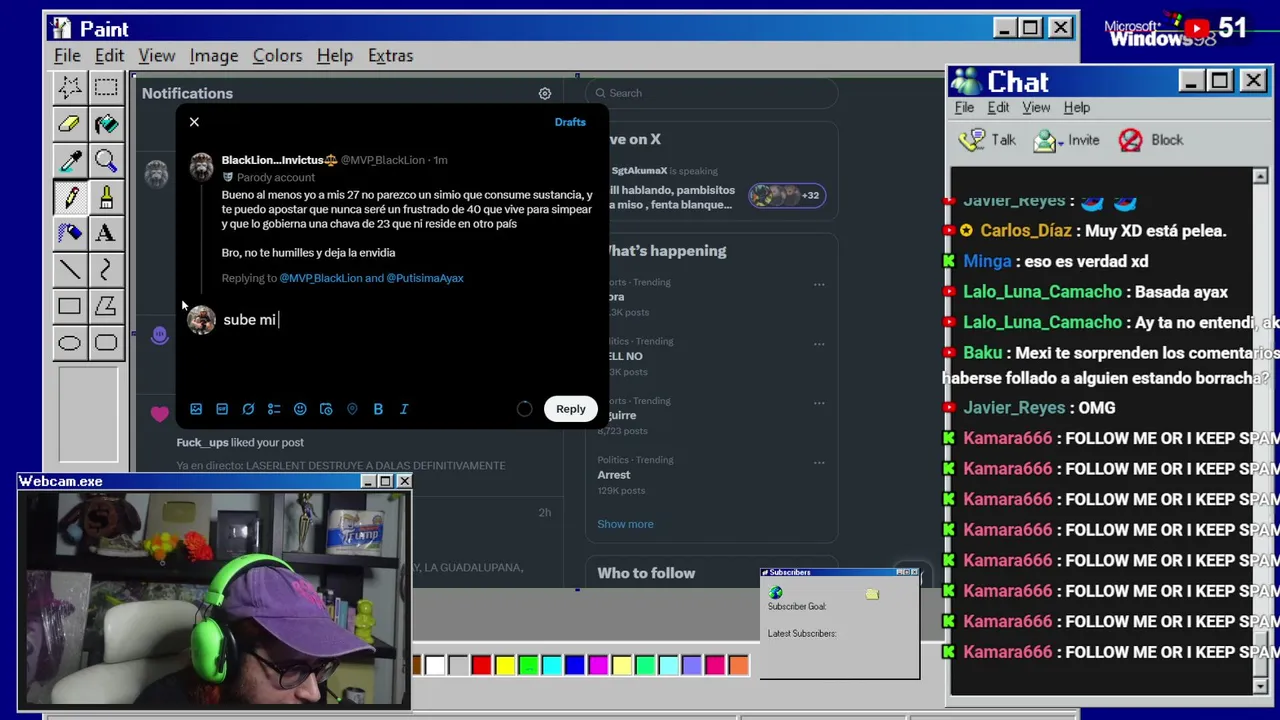Open the Grok enhance icon in reply
The image size is (1280, 720).
tap(248, 409)
